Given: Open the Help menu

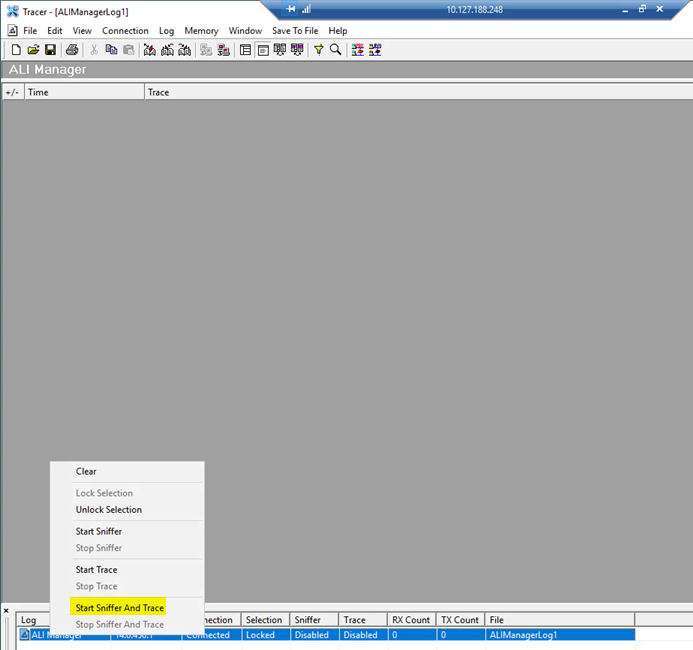Looking at the screenshot, I should (x=338, y=31).
